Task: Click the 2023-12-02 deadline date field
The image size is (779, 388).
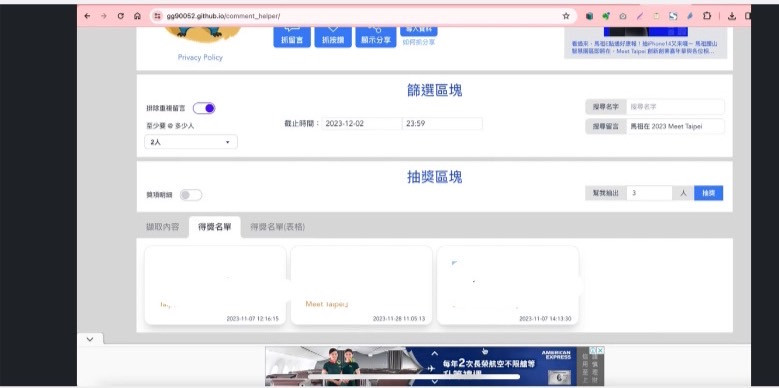Action: [362, 124]
